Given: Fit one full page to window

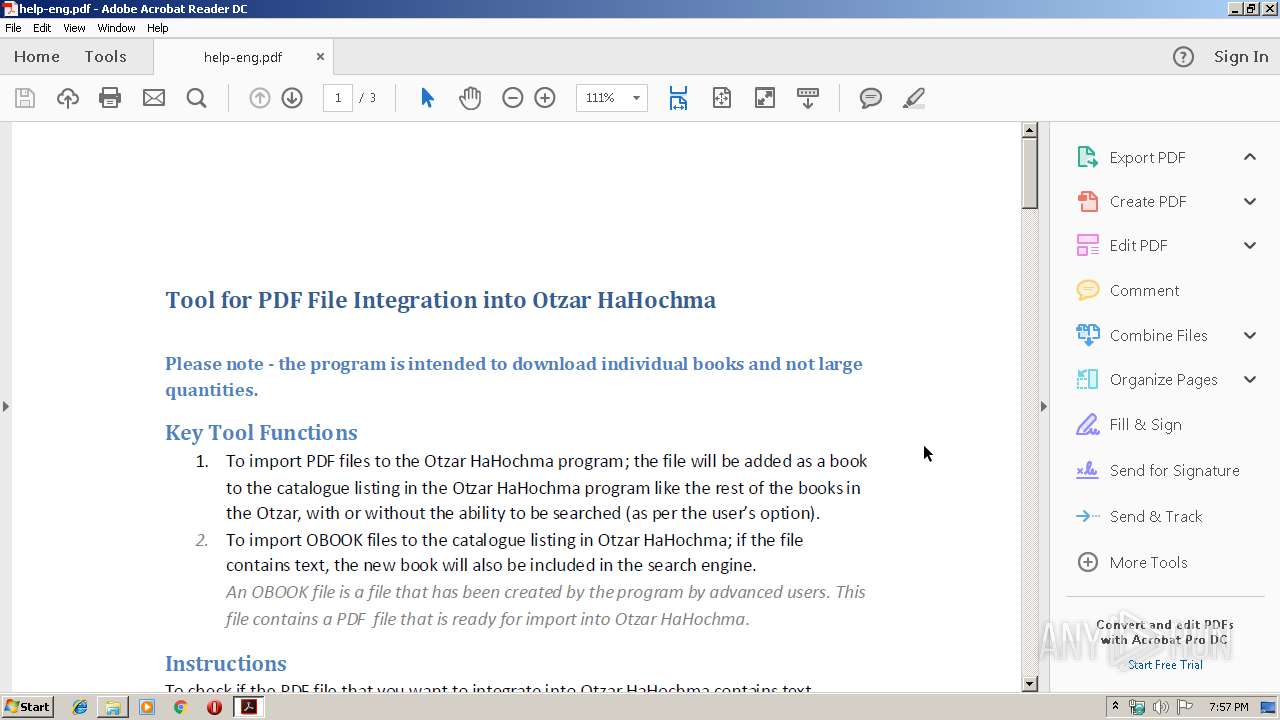Looking at the screenshot, I should coord(722,98).
